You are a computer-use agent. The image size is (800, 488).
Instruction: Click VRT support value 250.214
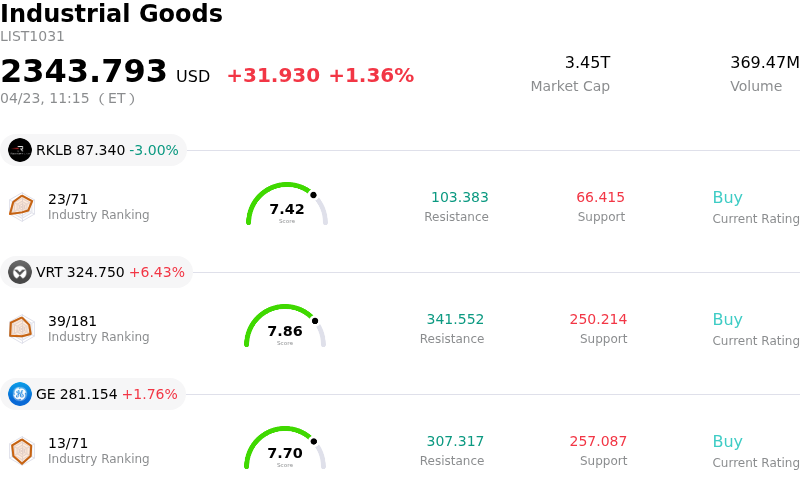click(598, 320)
